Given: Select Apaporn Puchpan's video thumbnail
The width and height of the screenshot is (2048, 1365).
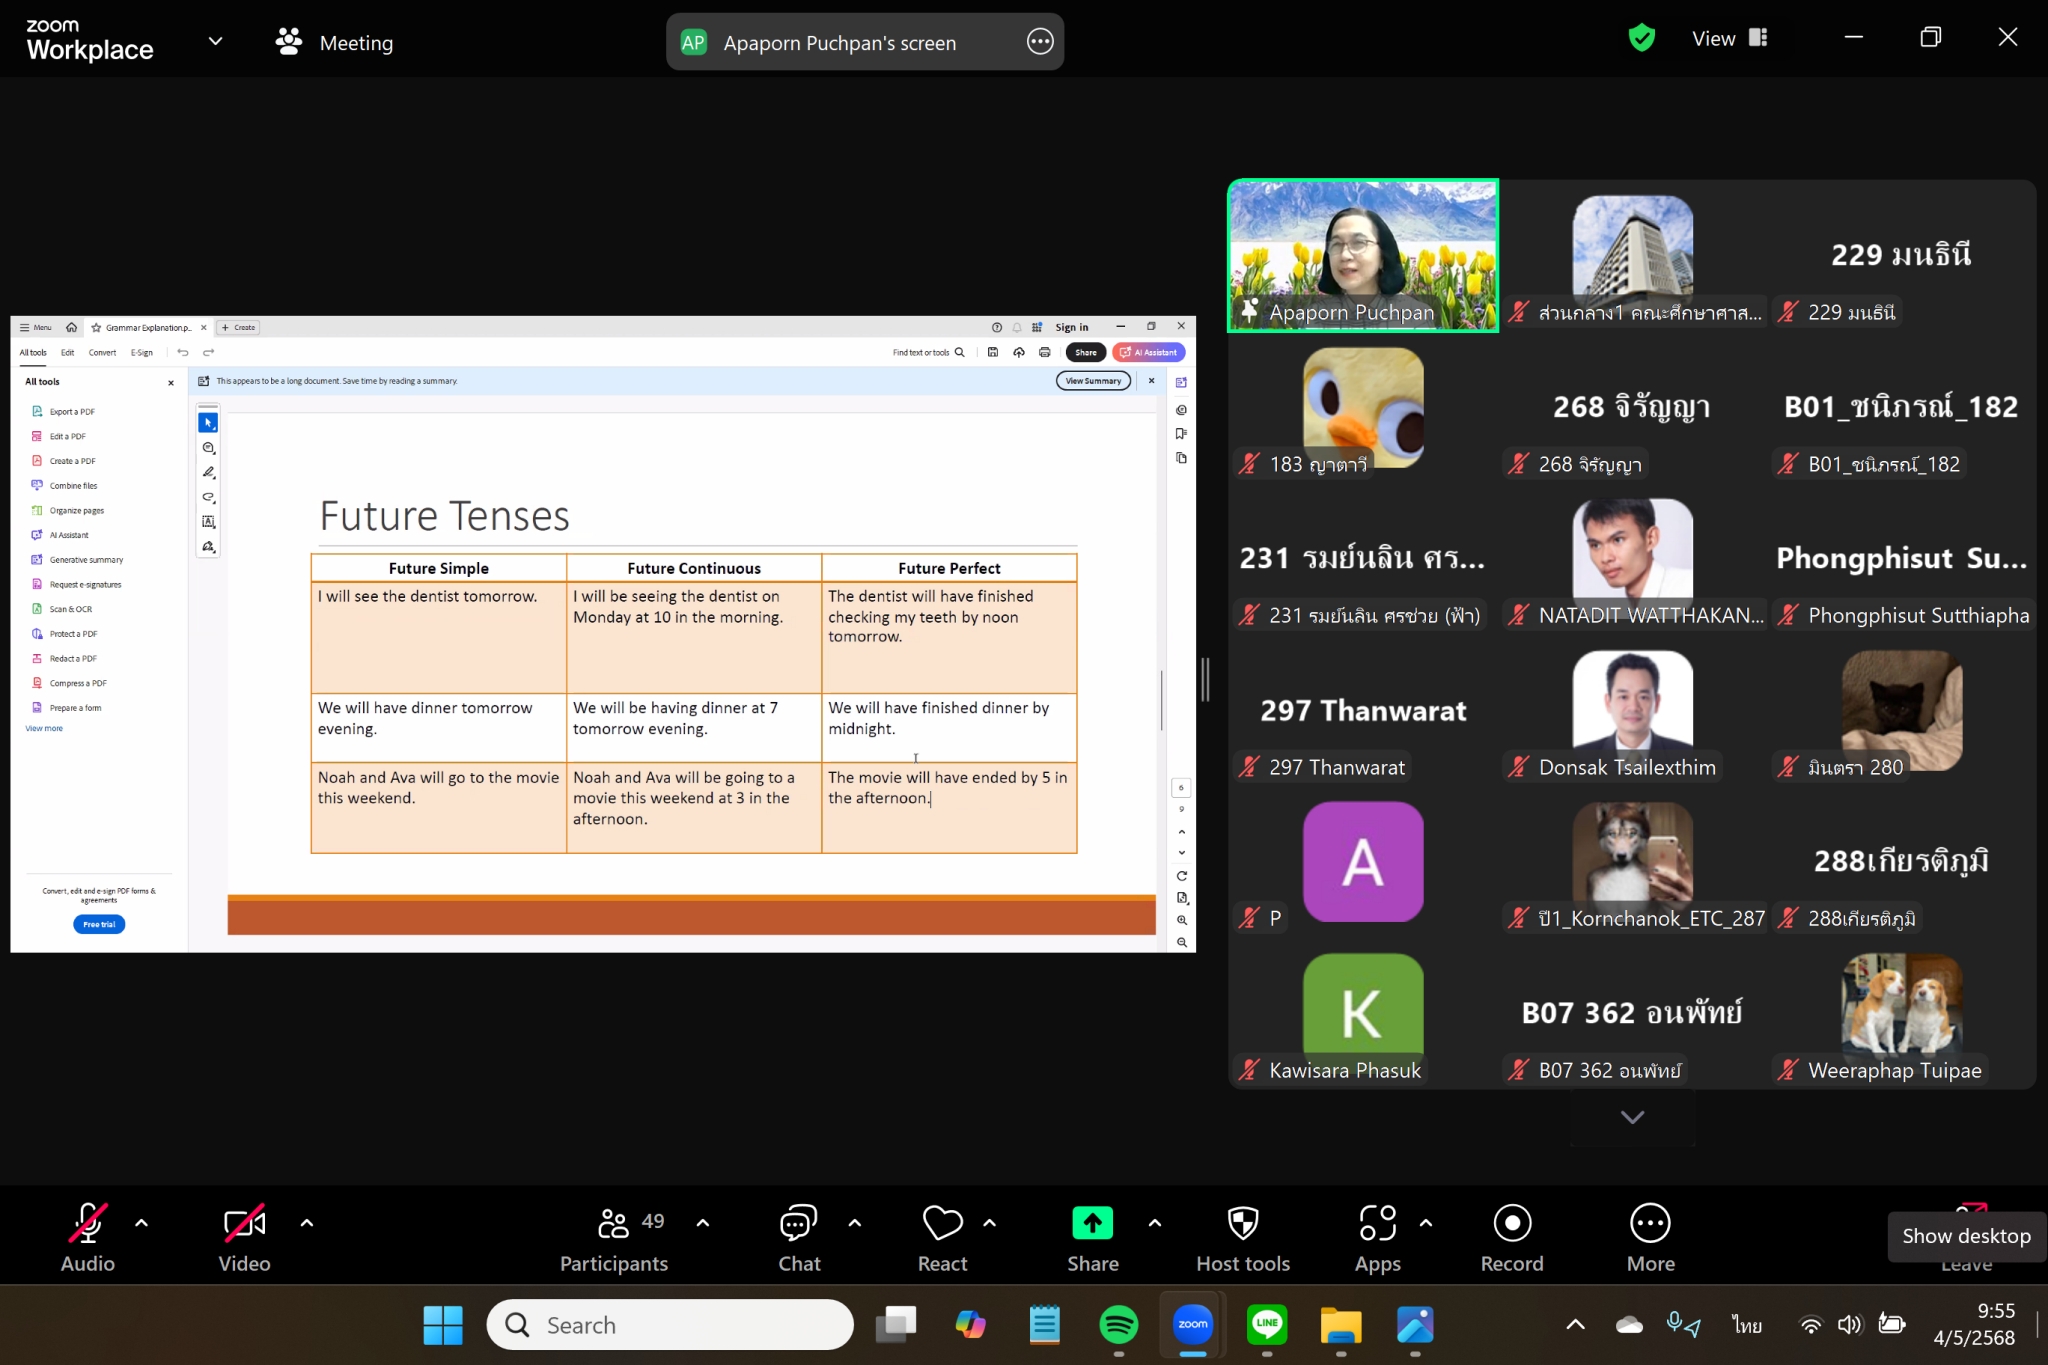Looking at the screenshot, I should pos(1363,255).
